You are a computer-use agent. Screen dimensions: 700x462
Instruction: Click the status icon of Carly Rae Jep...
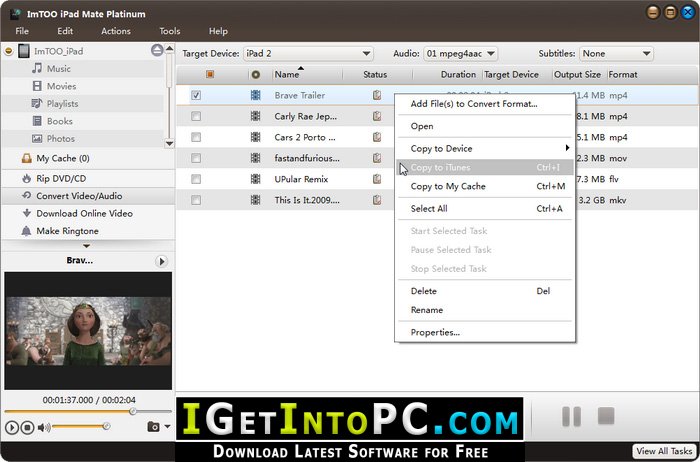[x=377, y=116]
